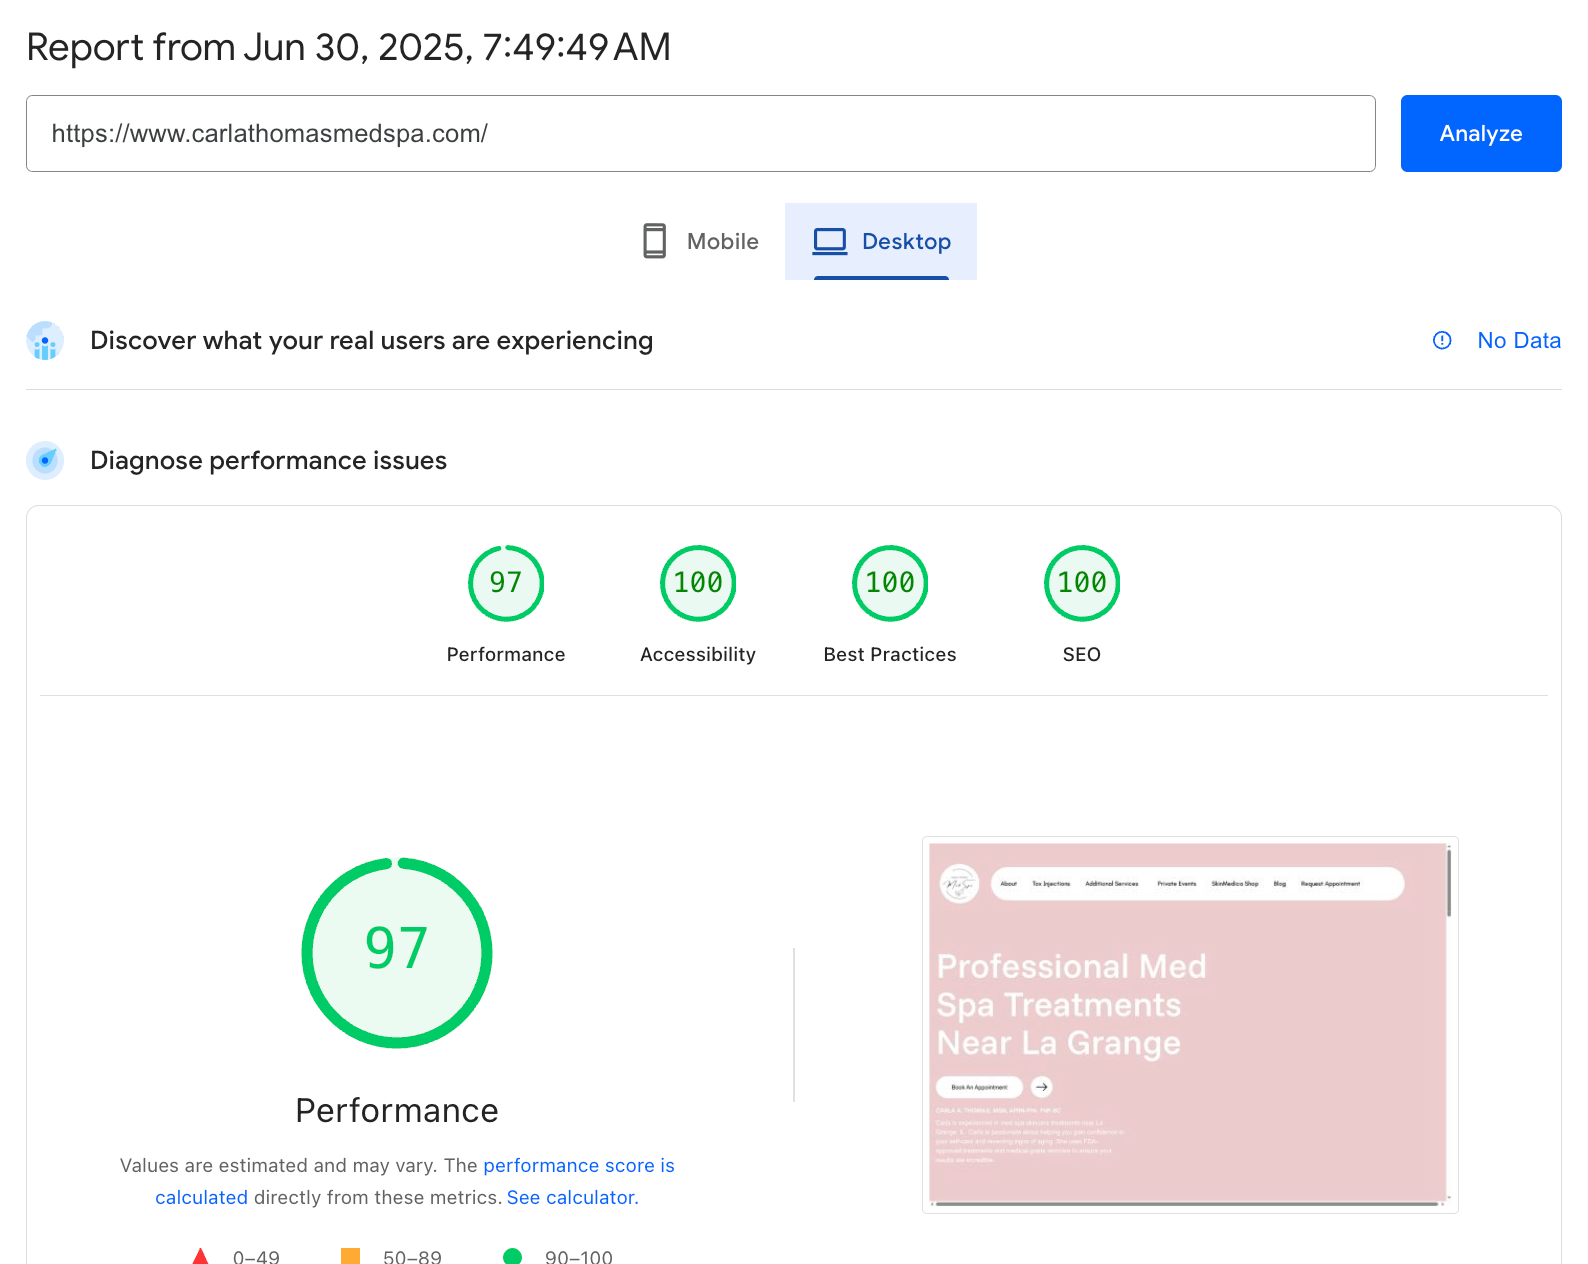Image resolution: width=1588 pixels, height=1264 pixels.
Task: Click the SEO label text
Action: (x=1082, y=654)
